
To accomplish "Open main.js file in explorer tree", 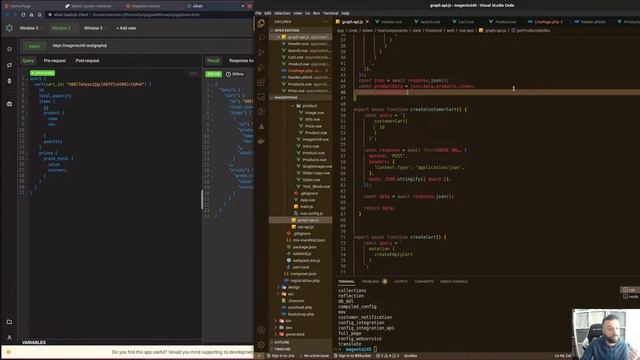I will coord(307,207).
